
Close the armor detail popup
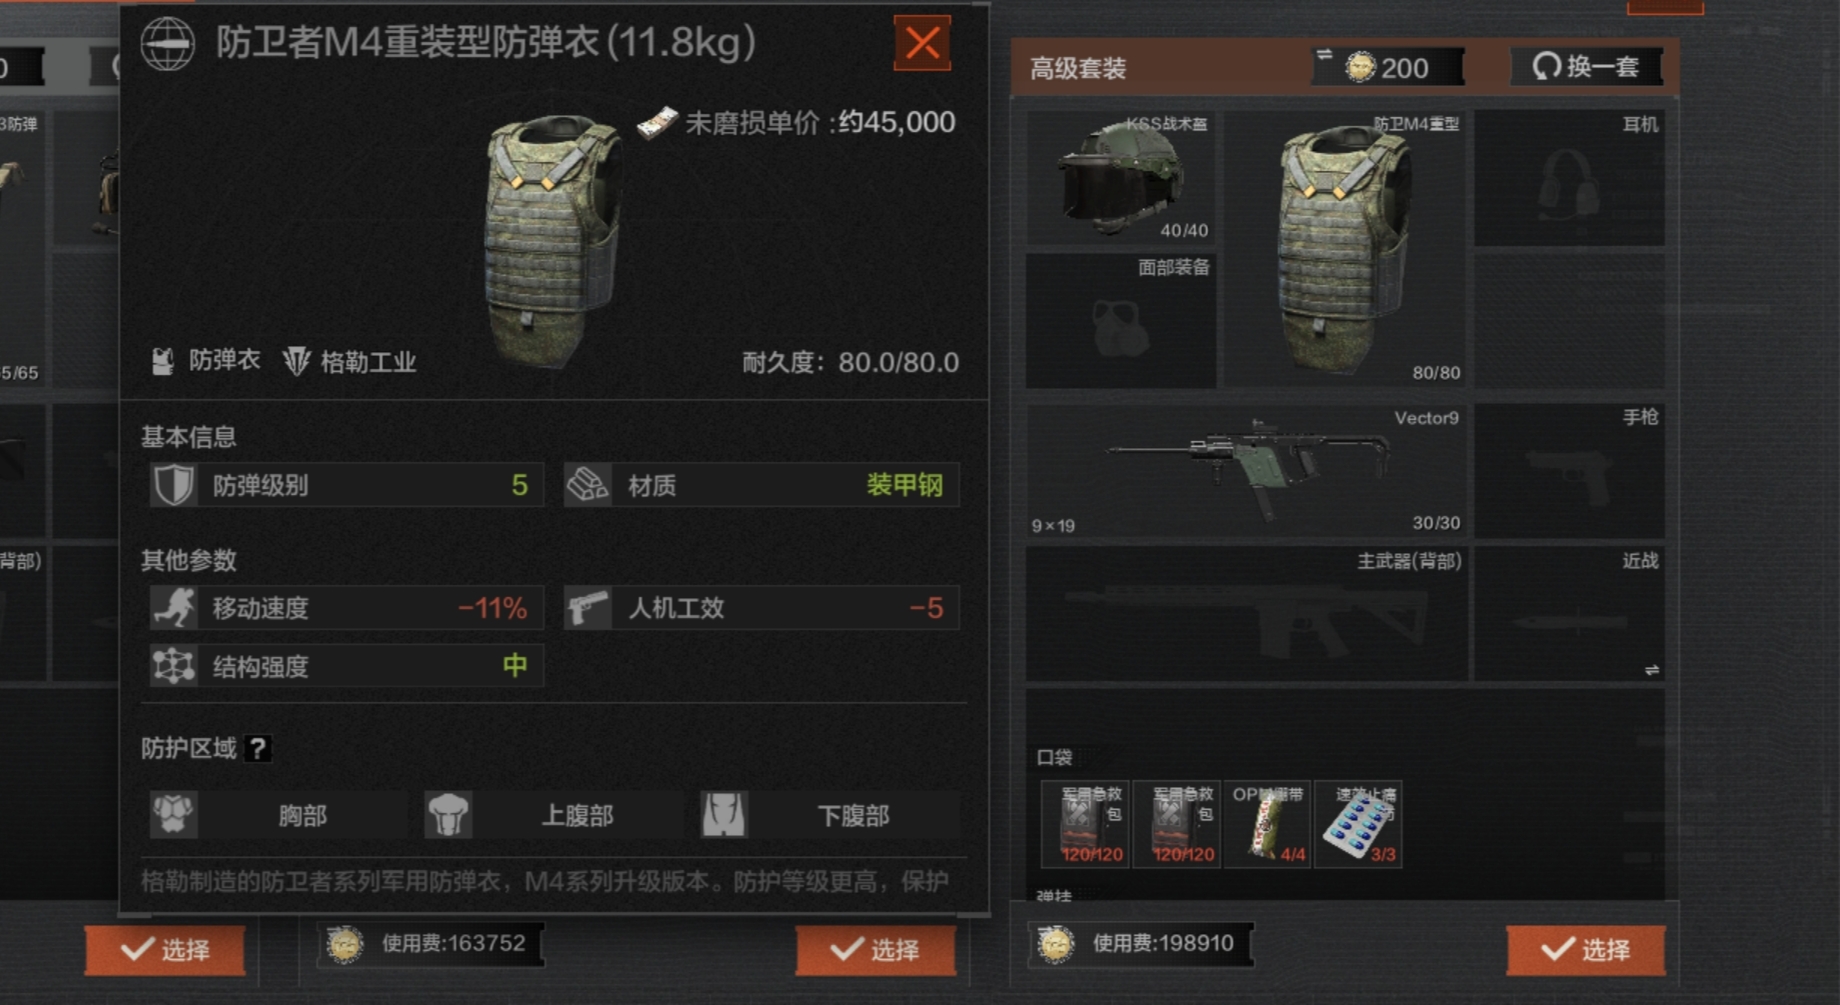921,43
